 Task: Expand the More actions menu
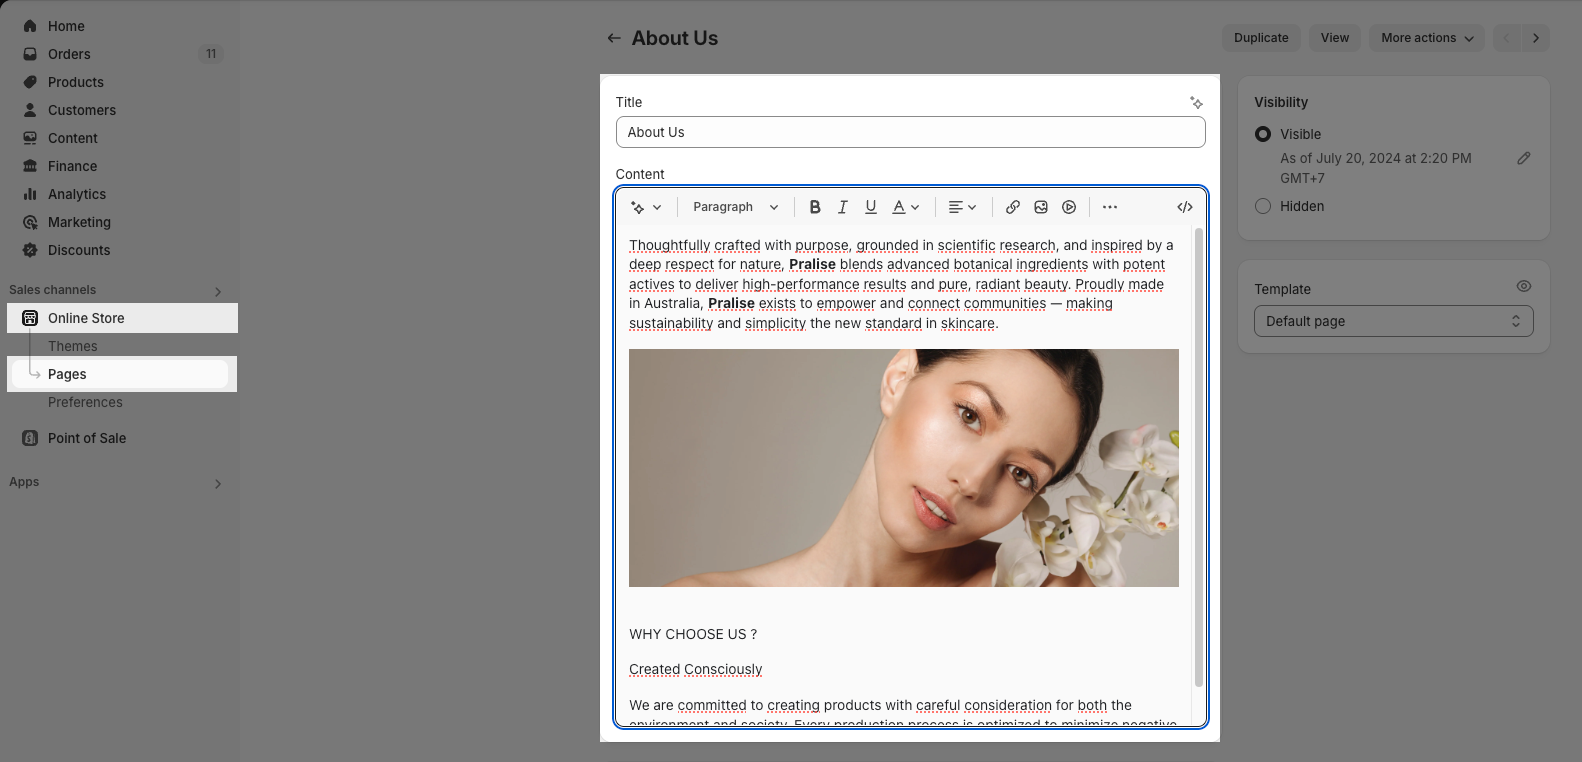pyautogui.click(x=1427, y=38)
